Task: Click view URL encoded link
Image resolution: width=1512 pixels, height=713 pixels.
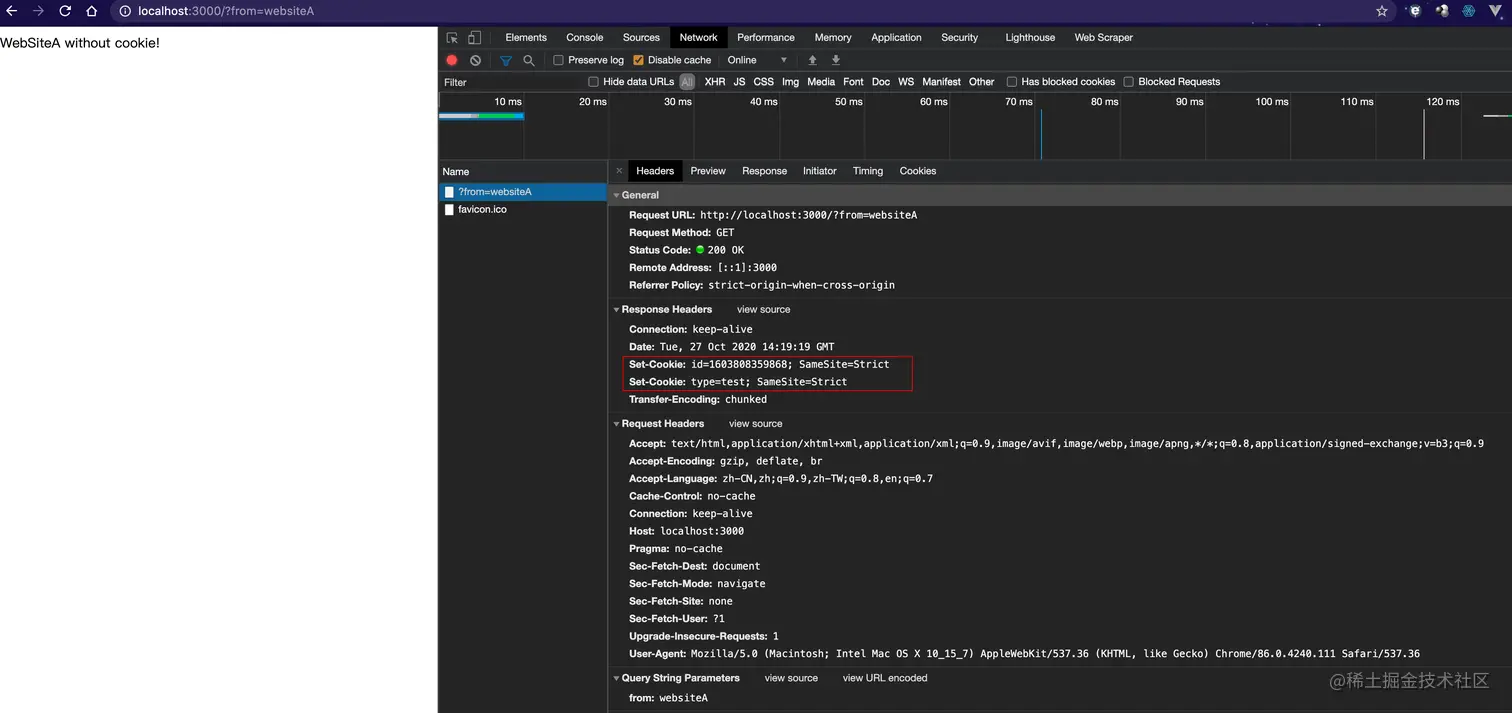Action: (885, 678)
